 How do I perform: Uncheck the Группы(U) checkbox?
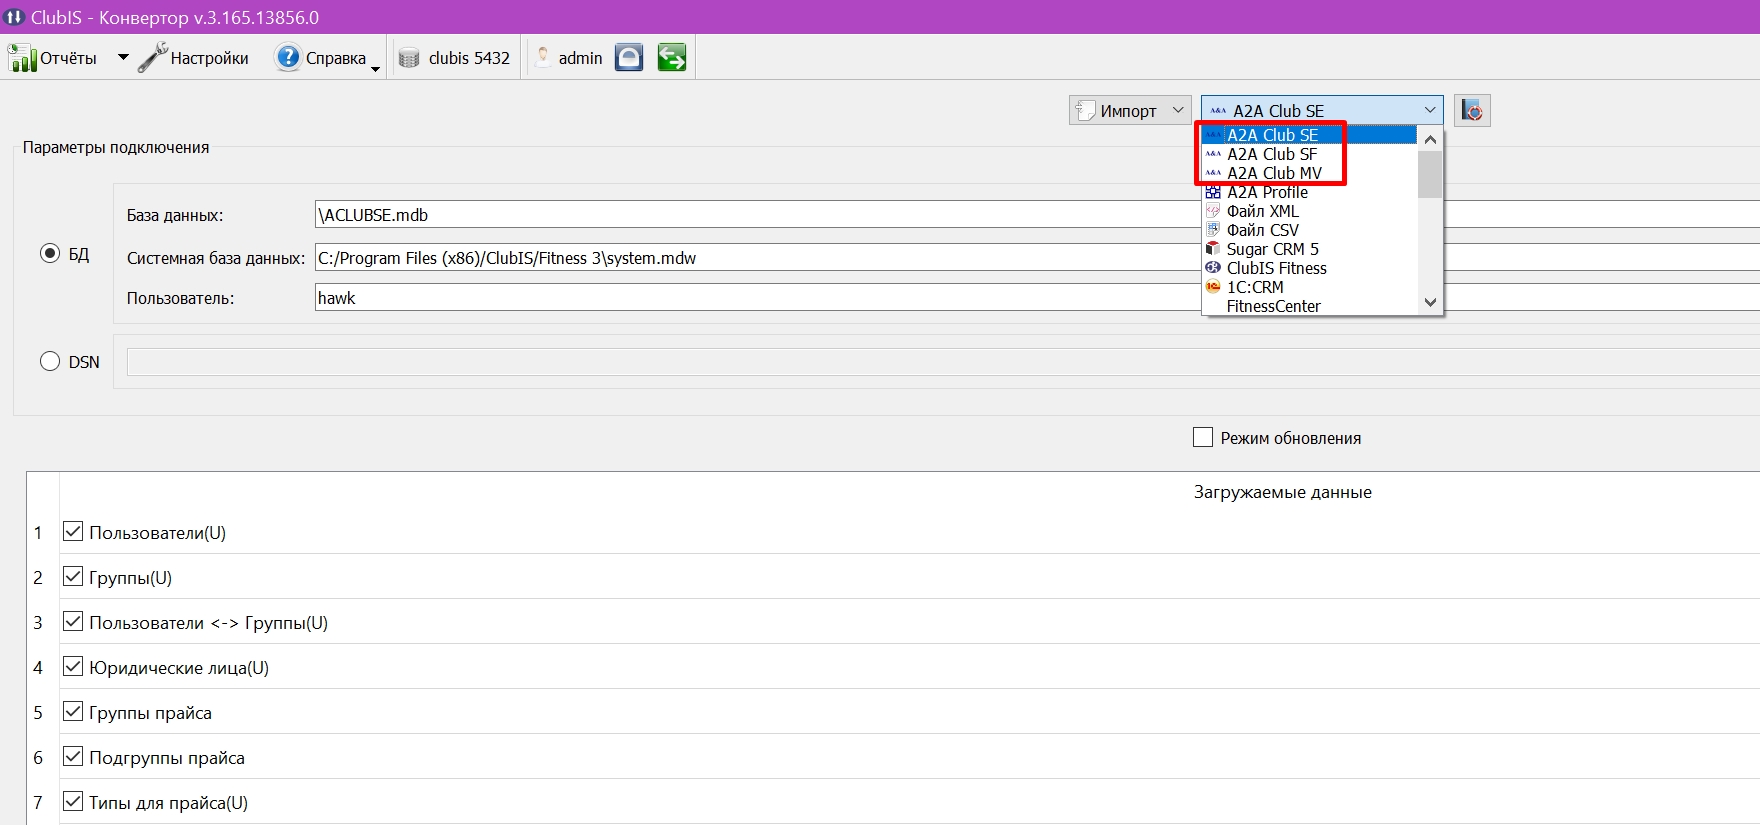coord(73,576)
